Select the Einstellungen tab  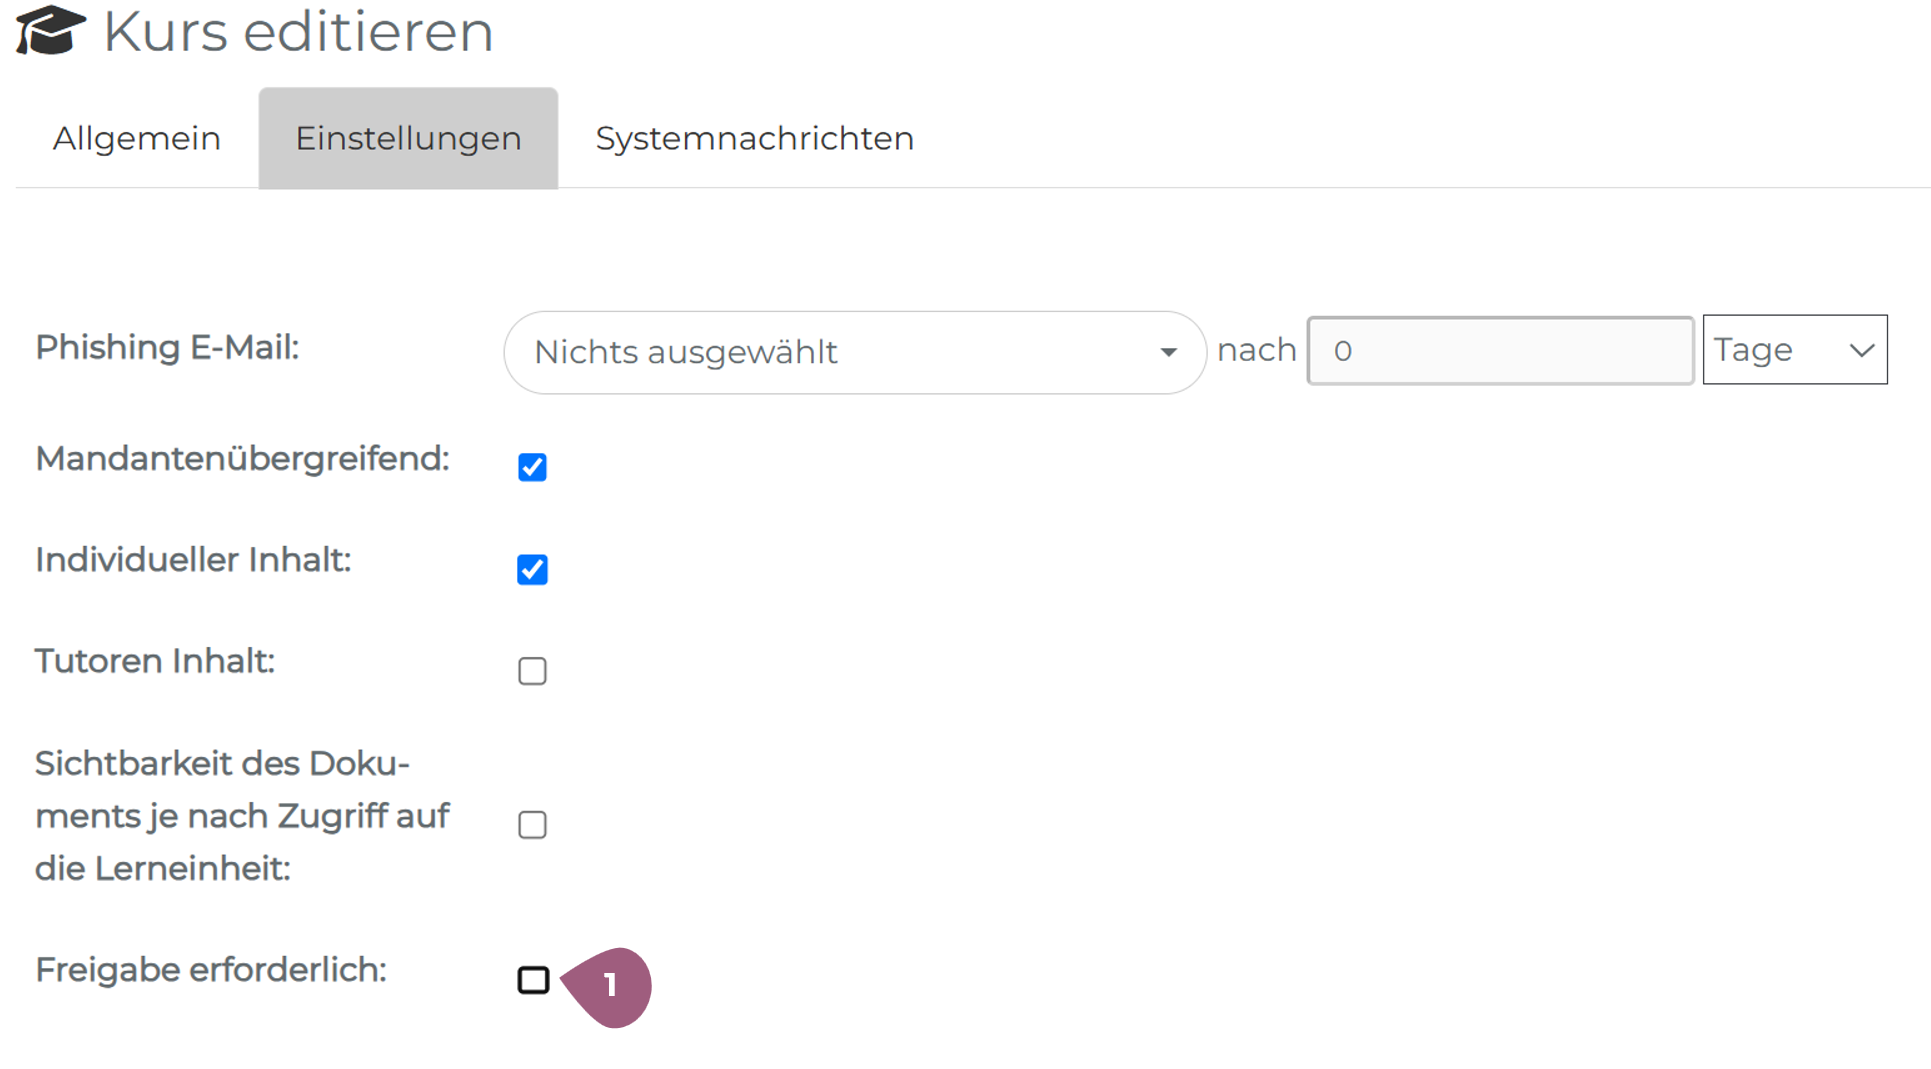tap(408, 138)
